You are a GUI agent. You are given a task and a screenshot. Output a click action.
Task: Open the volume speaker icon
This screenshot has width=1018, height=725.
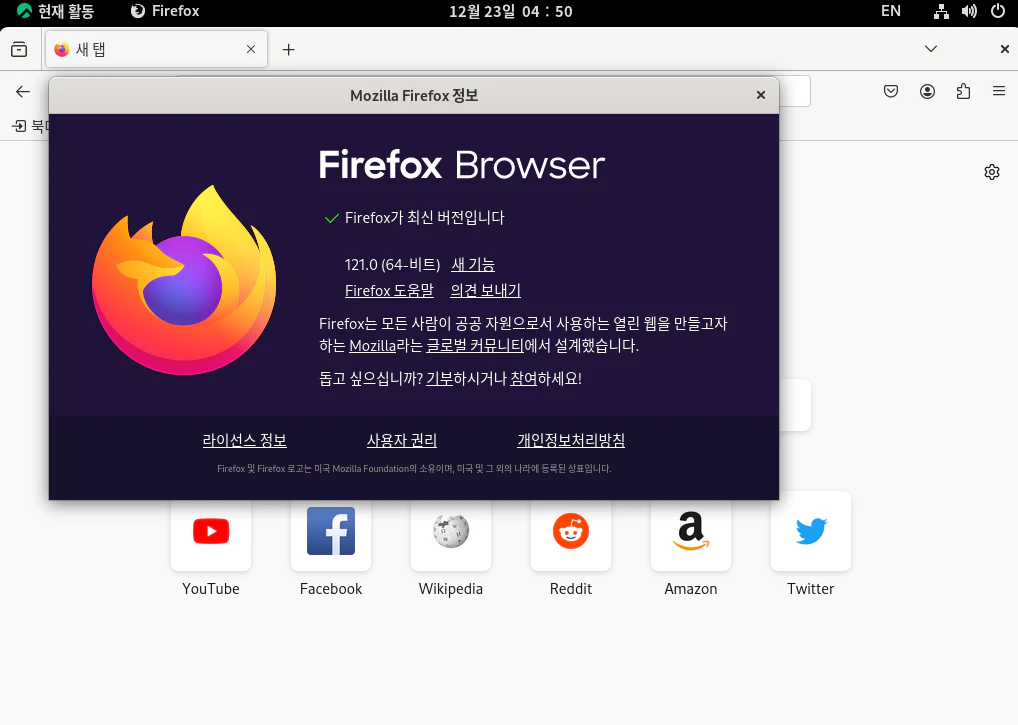tap(969, 11)
